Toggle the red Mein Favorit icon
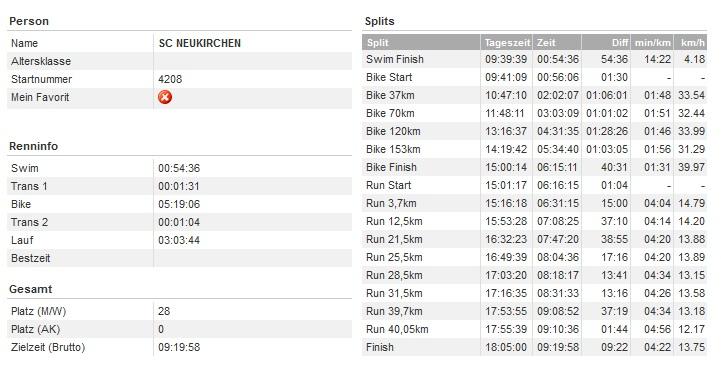The width and height of the screenshot is (721, 368). coord(165,97)
